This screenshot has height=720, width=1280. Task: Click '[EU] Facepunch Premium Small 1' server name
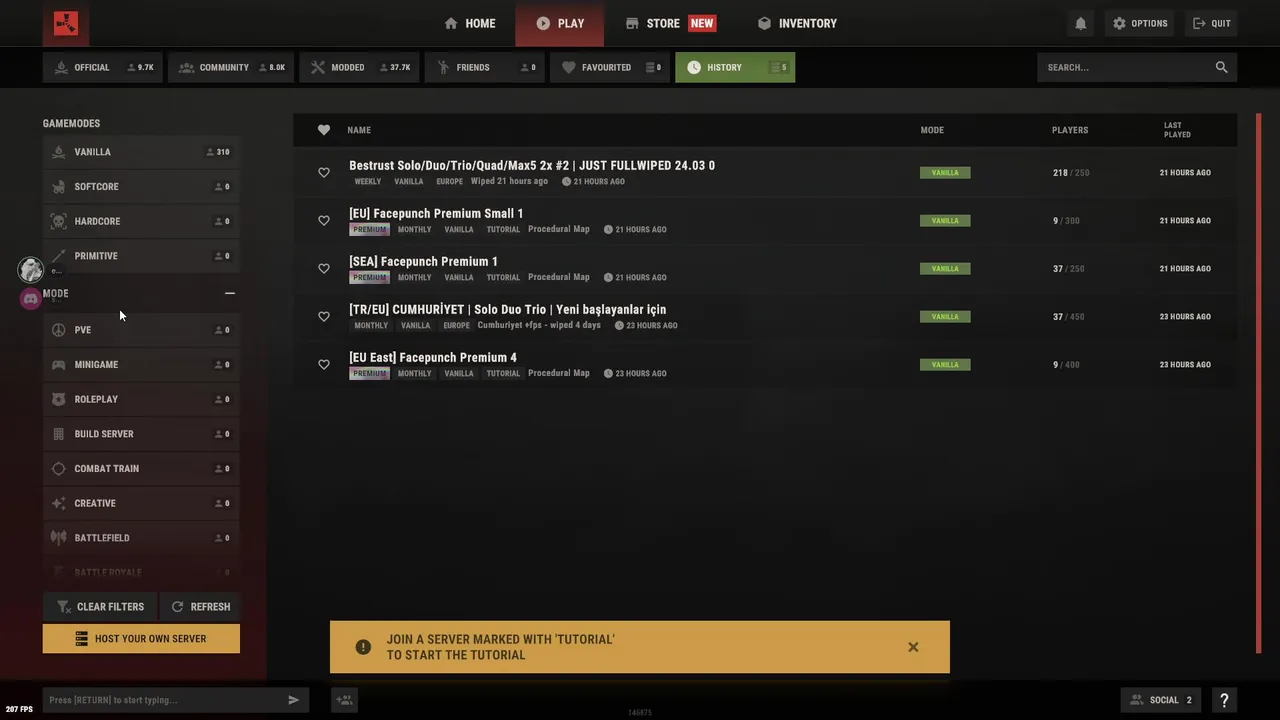(436, 213)
